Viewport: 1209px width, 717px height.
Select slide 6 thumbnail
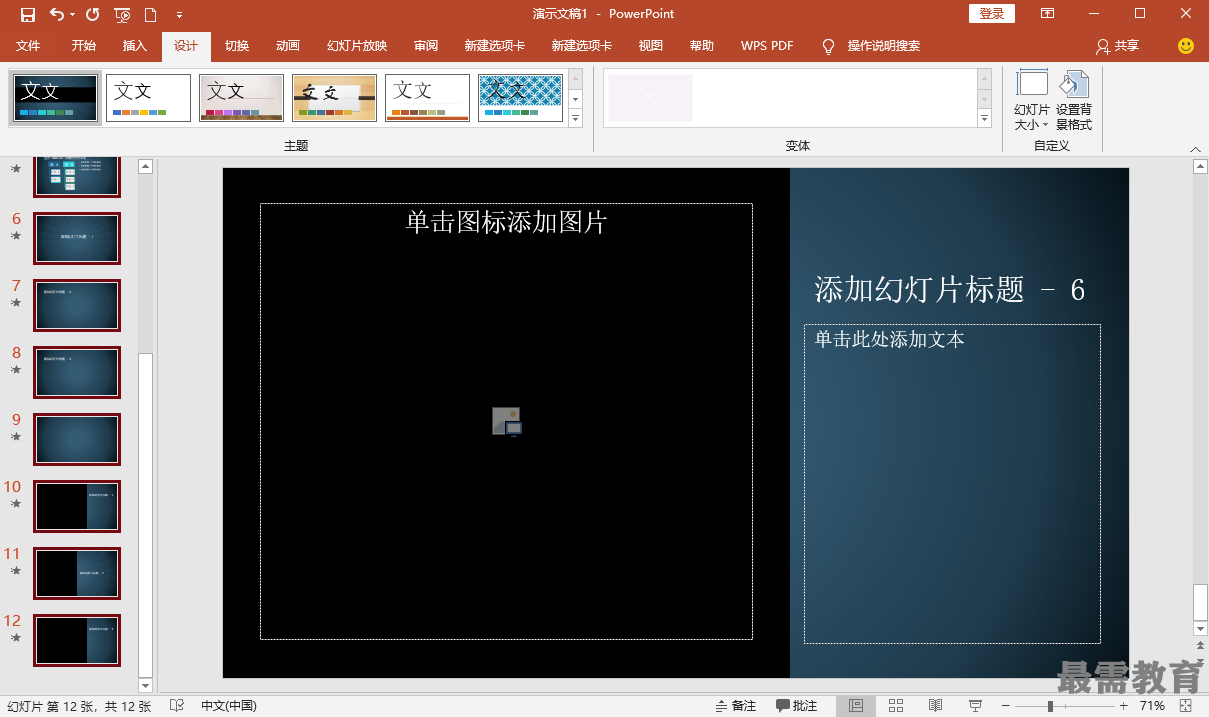77,238
